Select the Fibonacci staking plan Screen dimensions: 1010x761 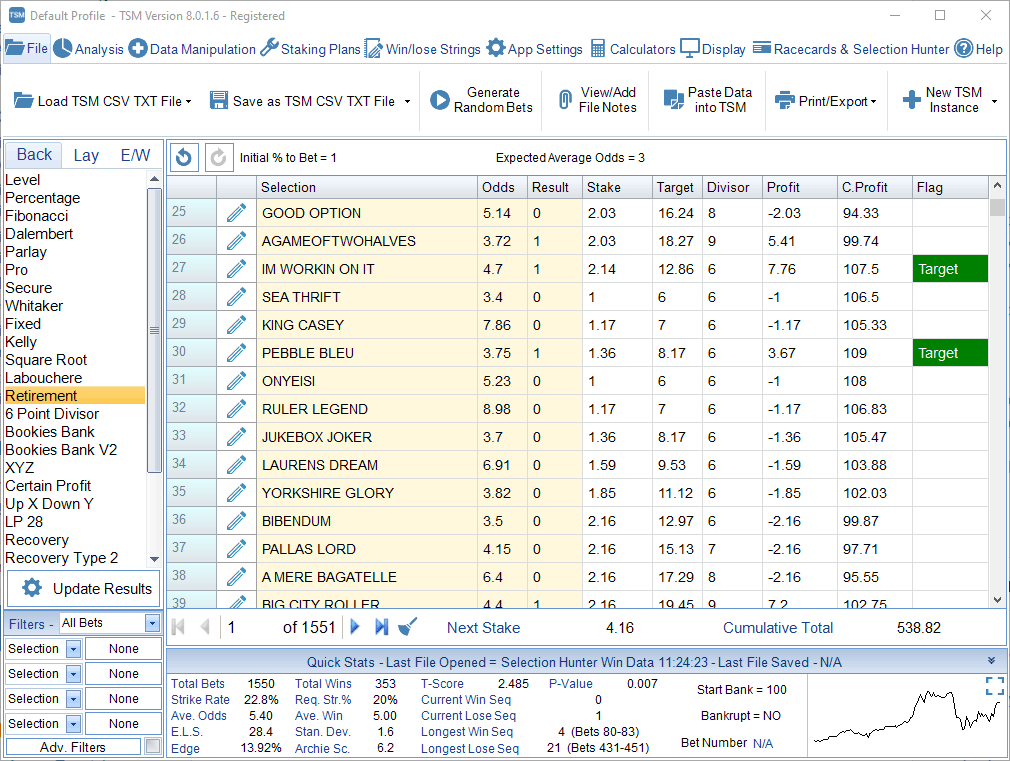pyautogui.click(x=37, y=216)
